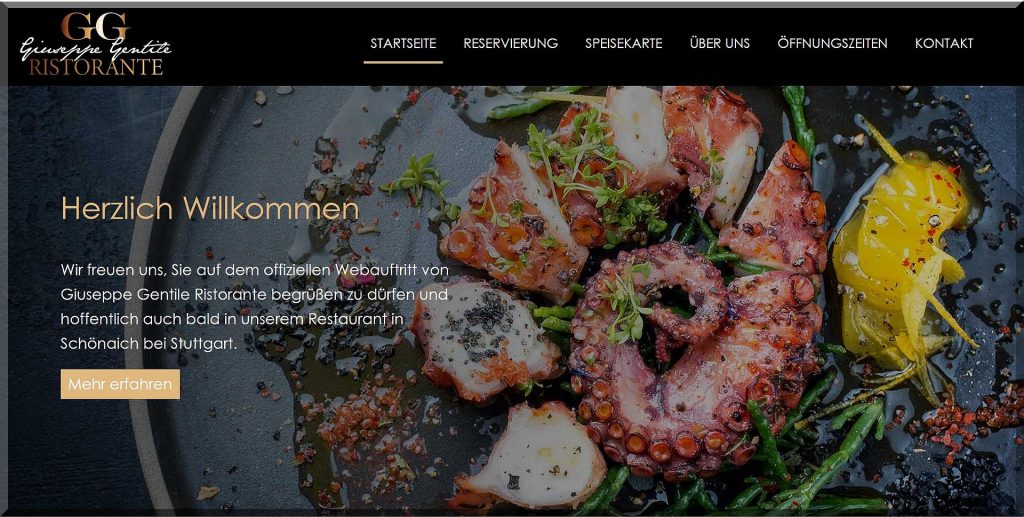Click the welcome paragraph starting Wir freuen uns
This screenshot has height=517, width=1024.
(x=255, y=306)
